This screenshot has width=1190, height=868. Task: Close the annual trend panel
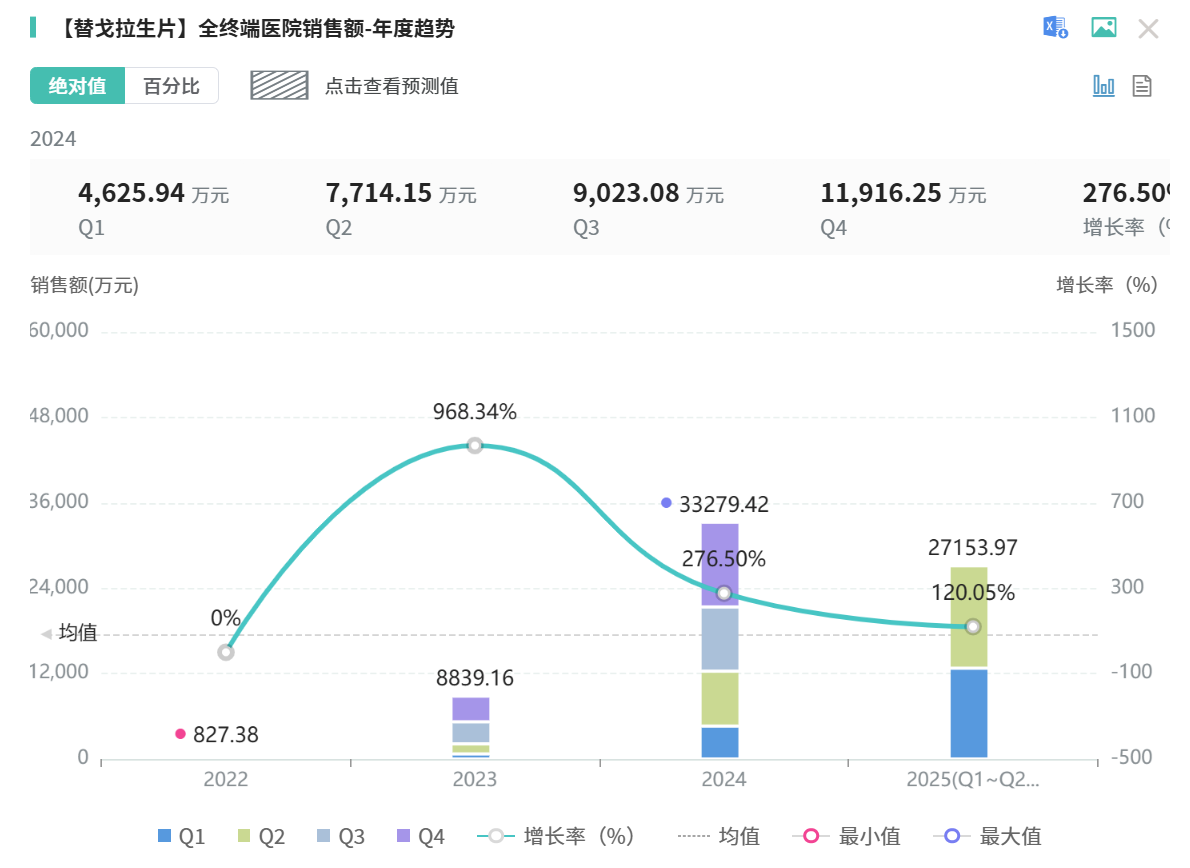(x=1148, y=29)
